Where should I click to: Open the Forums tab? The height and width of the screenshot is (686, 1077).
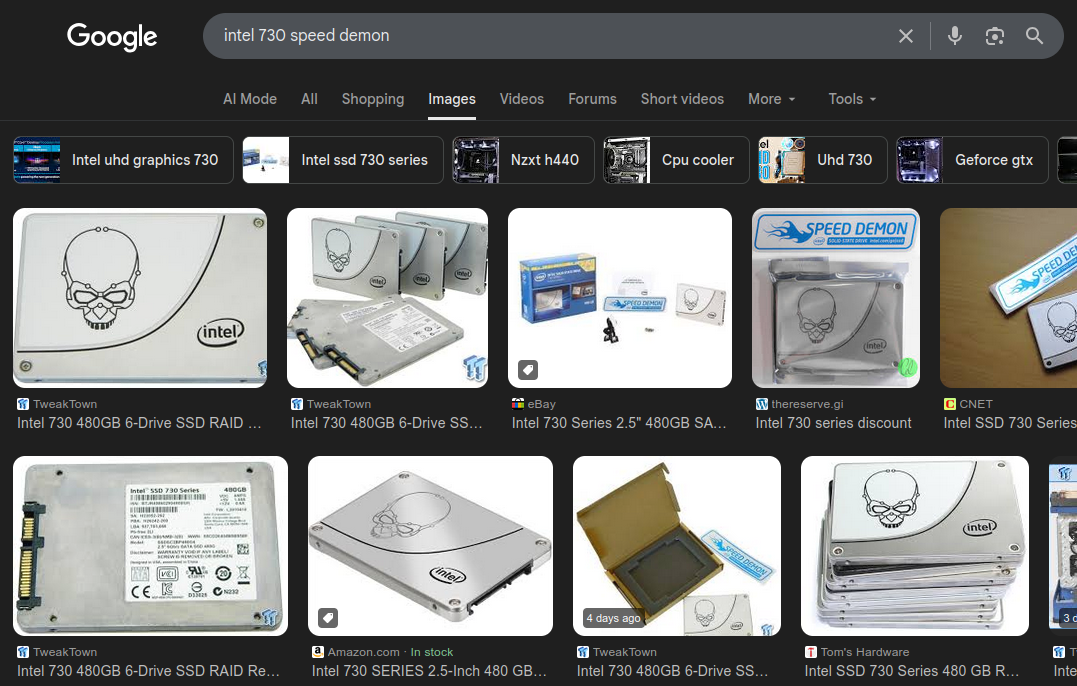click(x=592, y=99)
